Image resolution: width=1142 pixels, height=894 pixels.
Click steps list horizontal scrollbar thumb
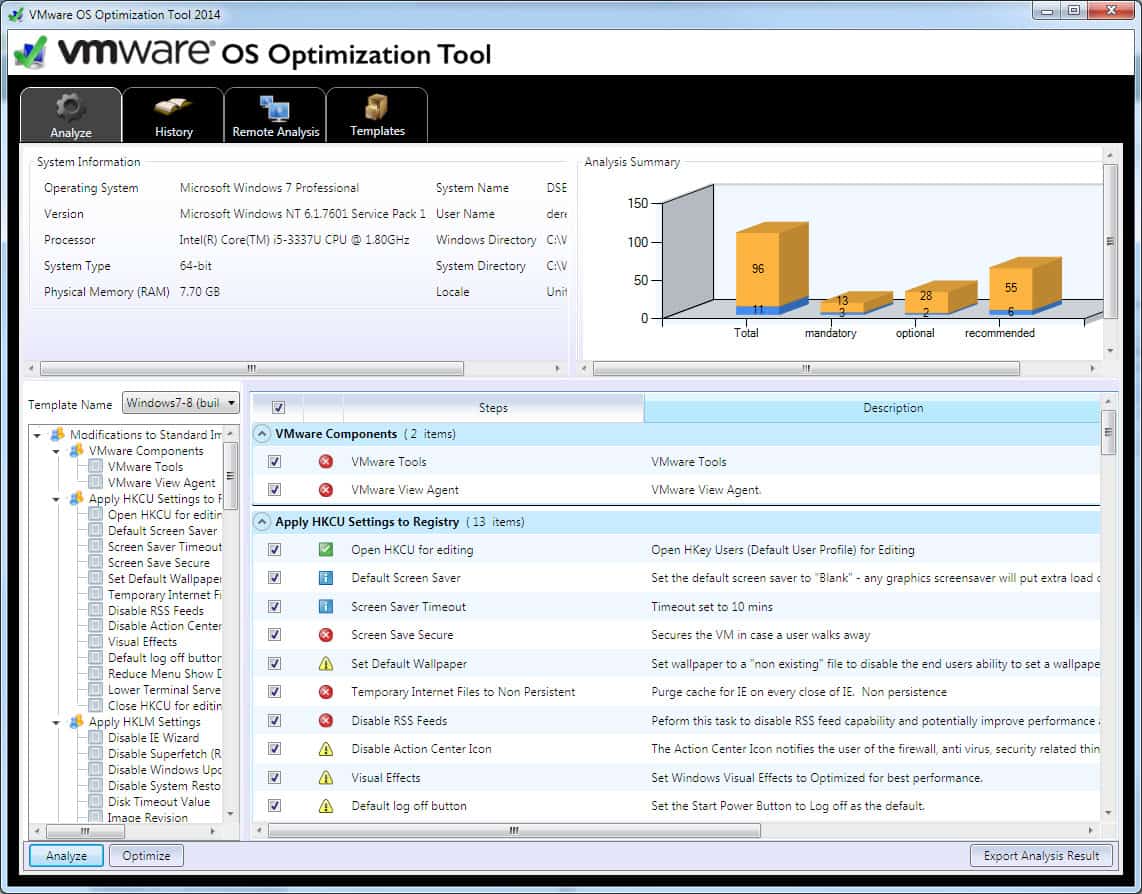[514, 830]
